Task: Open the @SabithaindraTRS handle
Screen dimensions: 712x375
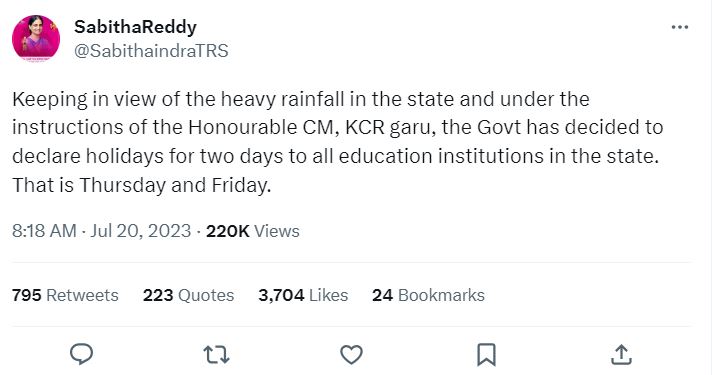Action: point(151,51)
